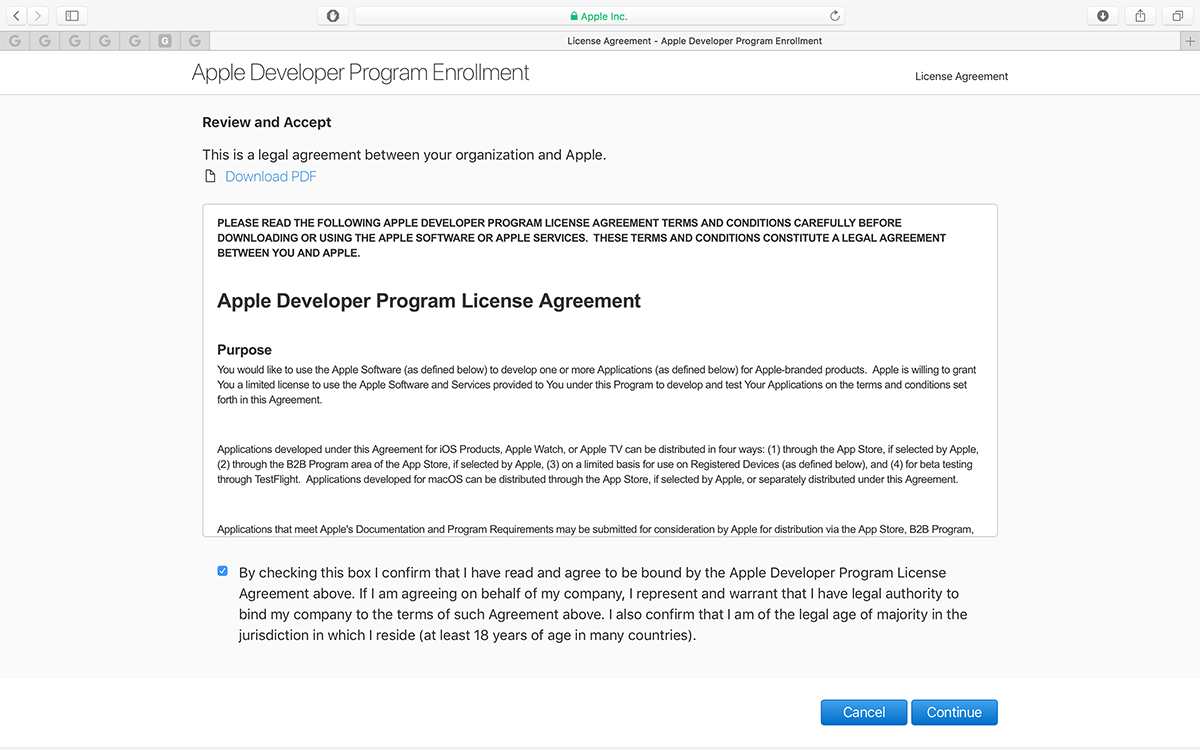Click the Purpose heading in the agreement

pyautogui.click(x=245, y=350)
